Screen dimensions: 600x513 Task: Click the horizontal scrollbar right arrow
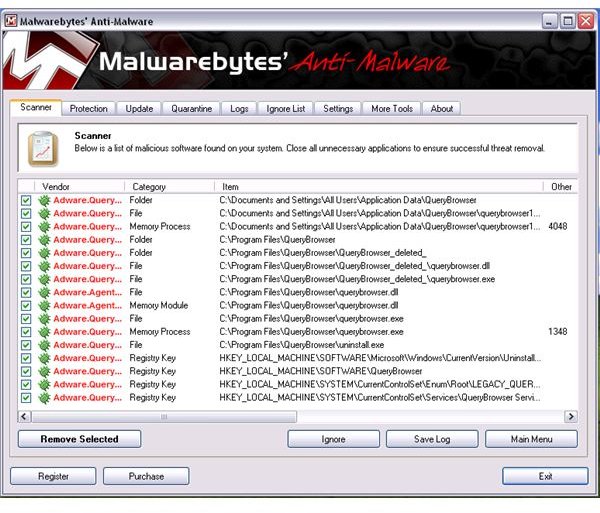tap(571, 416)
